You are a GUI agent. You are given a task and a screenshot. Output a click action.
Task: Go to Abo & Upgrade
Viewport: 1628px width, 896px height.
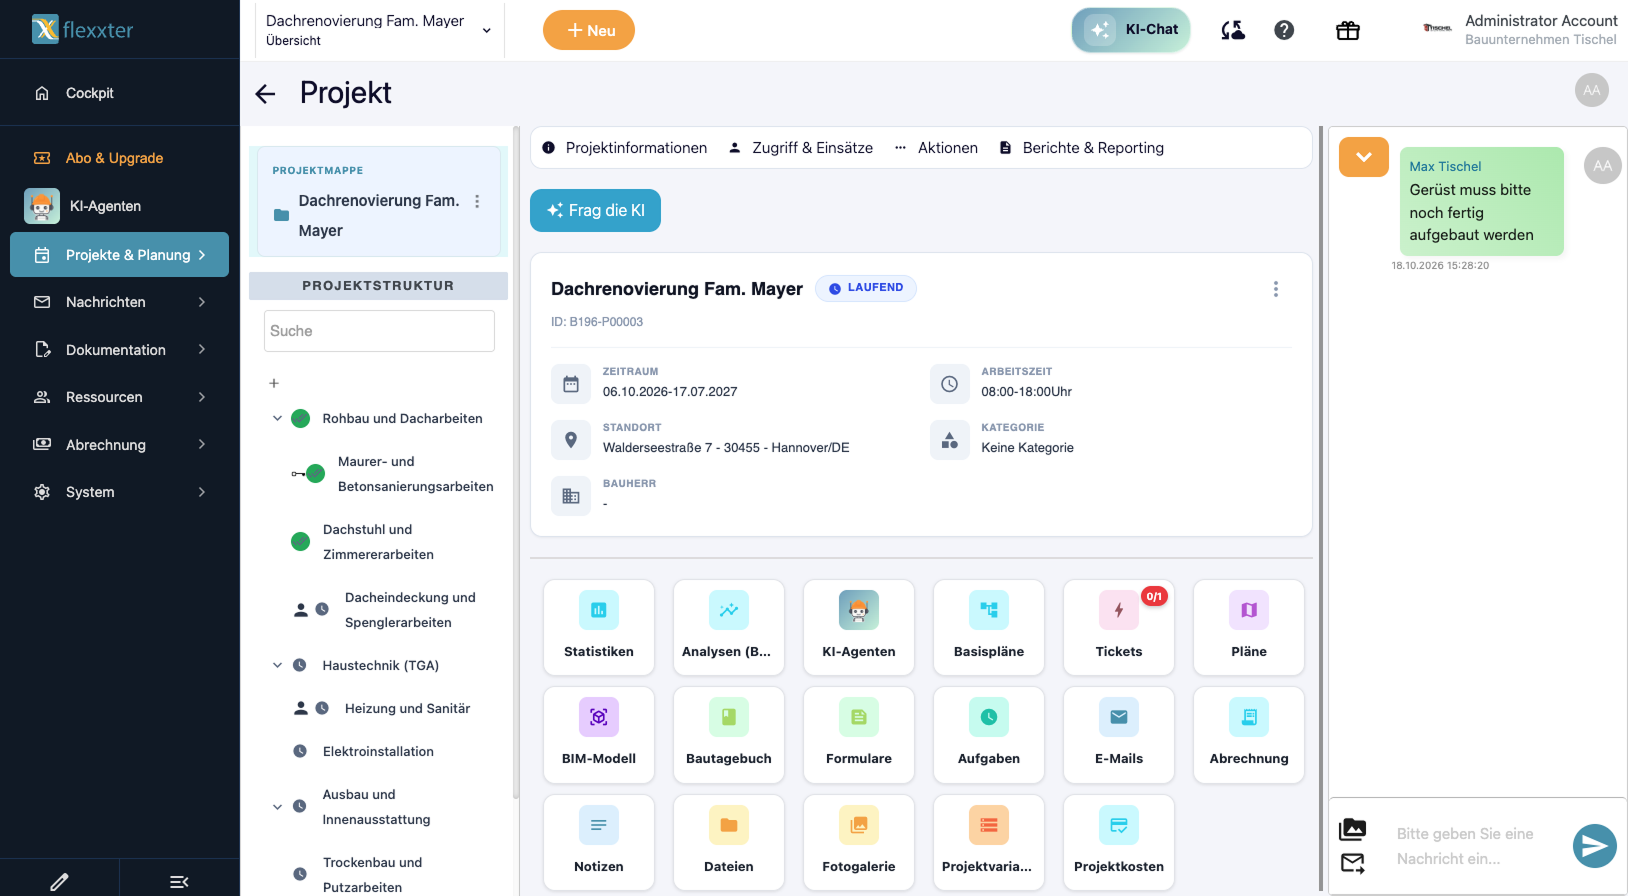pyautogui.click(x=114, y=158)
